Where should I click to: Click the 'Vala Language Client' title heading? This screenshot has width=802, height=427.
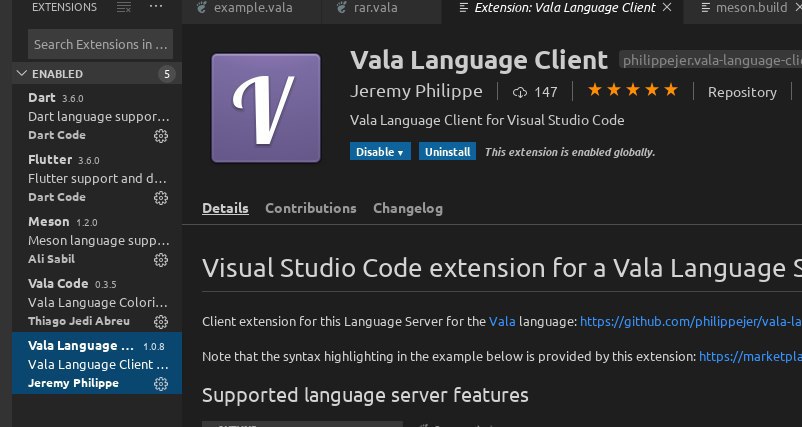pyautogui.click(x=479, y=60)
